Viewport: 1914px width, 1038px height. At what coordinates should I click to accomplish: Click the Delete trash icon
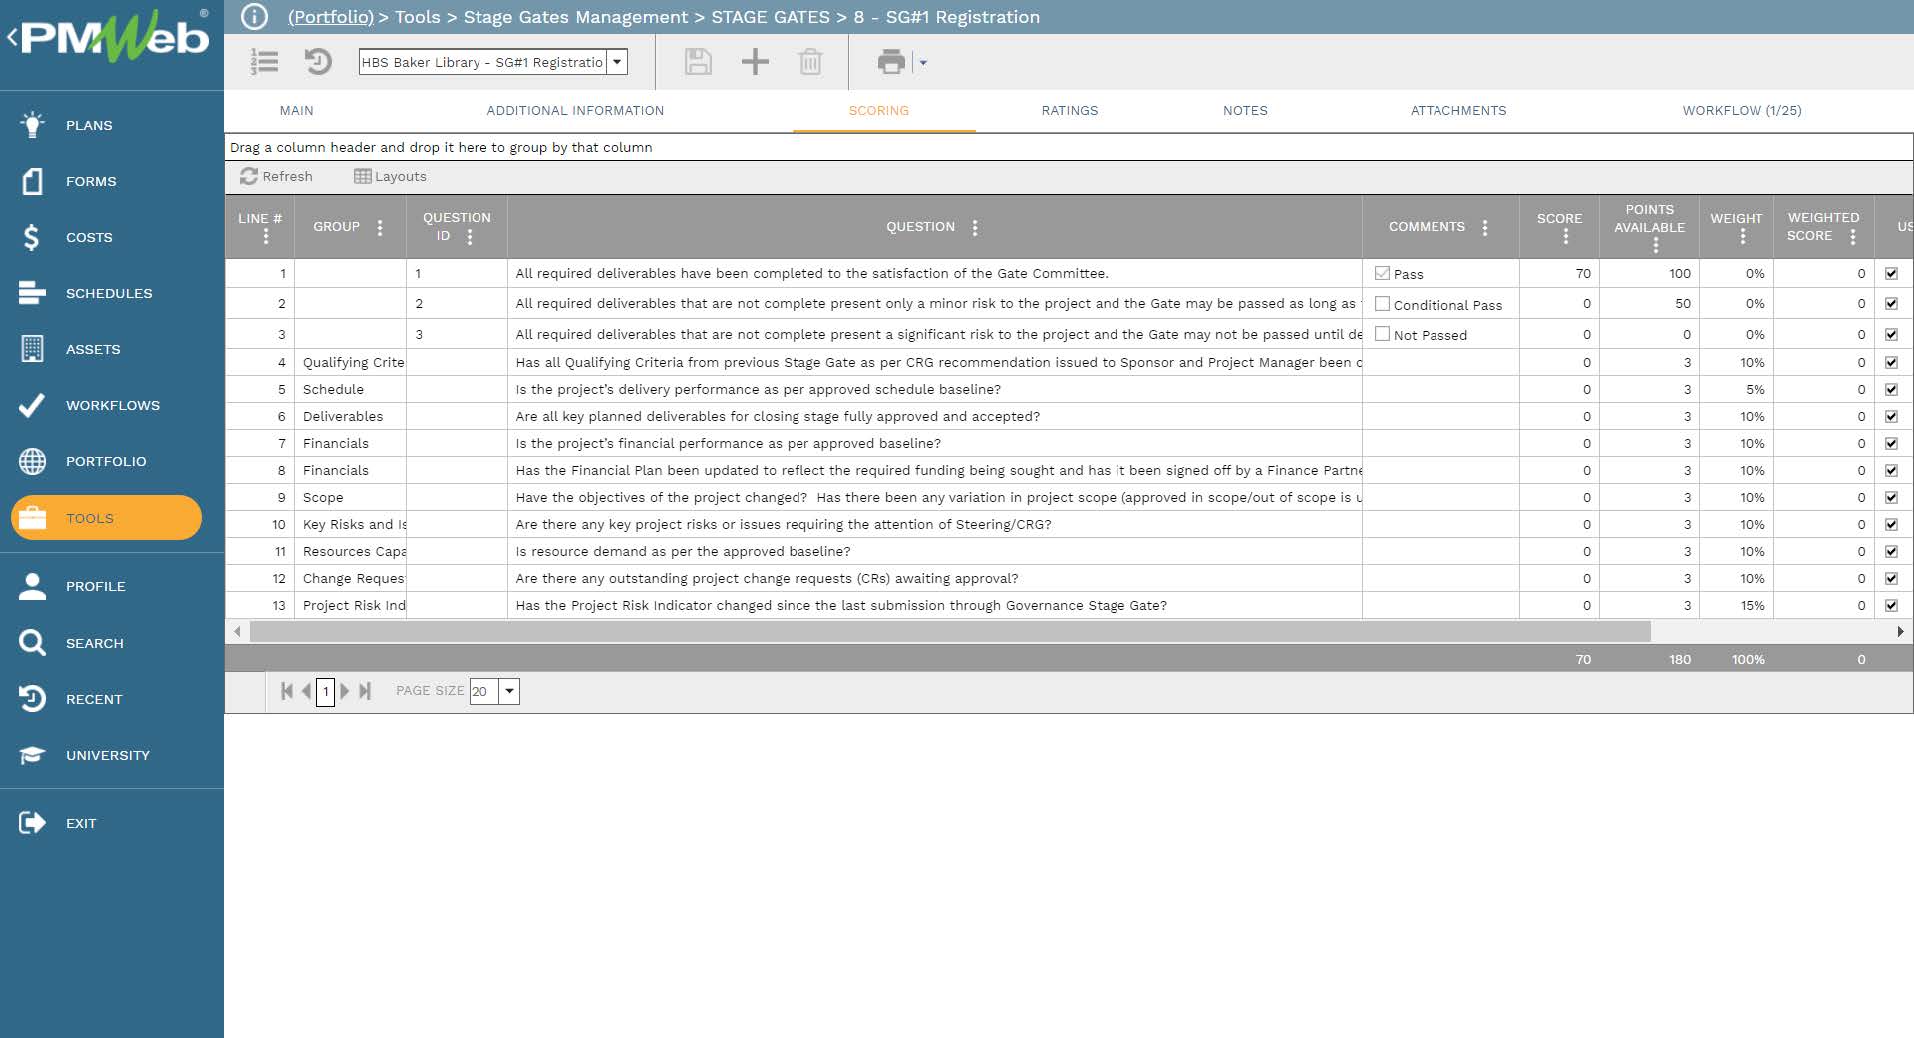click(810, 62)
